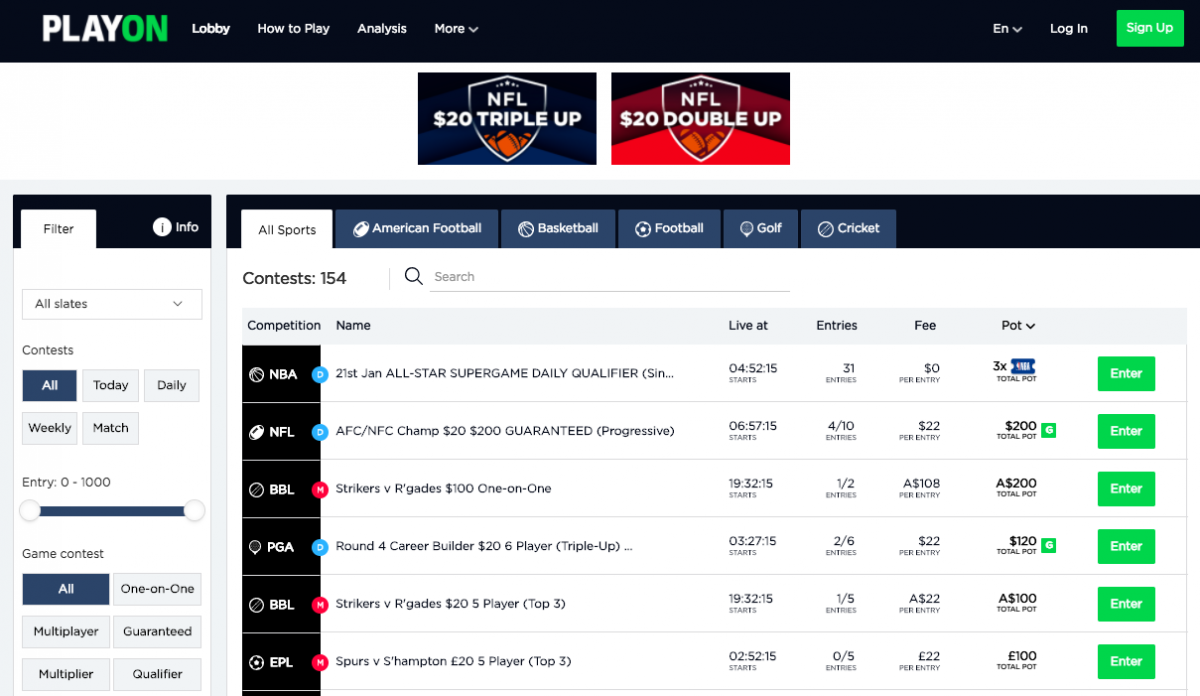
Task: Click the minimum entry slider handle
Action: click(x=31, y=511)
